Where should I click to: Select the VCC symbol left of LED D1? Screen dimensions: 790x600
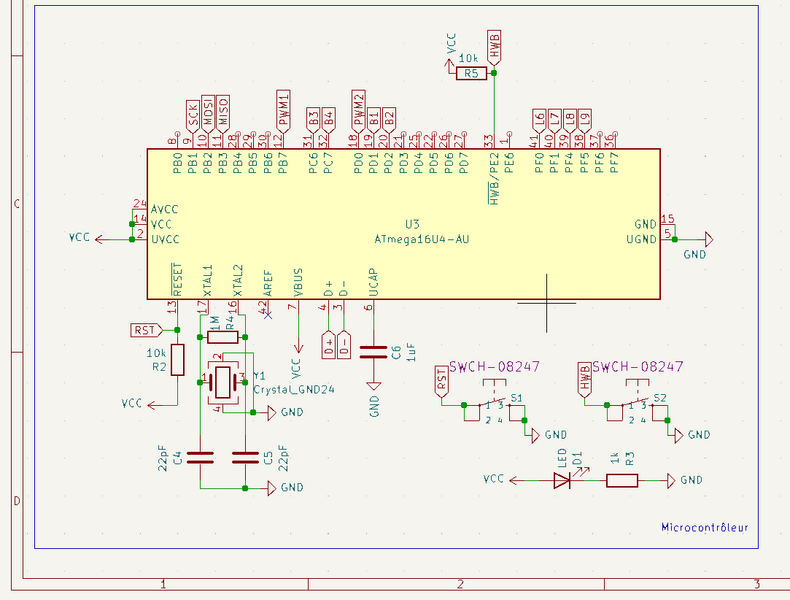pyautogui.click(x=515, y=481)
